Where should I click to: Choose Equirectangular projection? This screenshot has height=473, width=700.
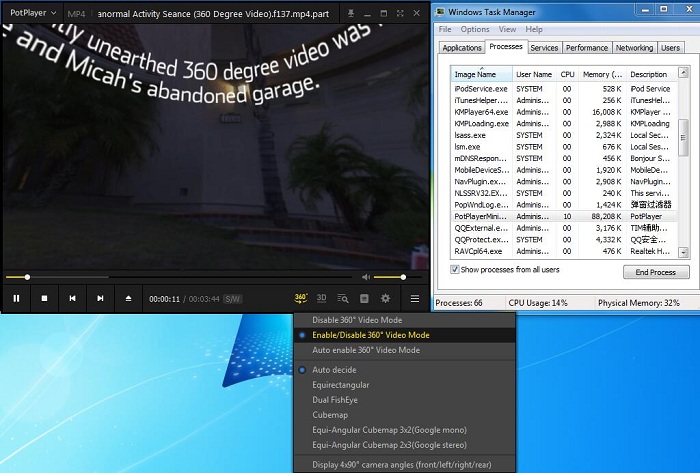coord(404,385)
